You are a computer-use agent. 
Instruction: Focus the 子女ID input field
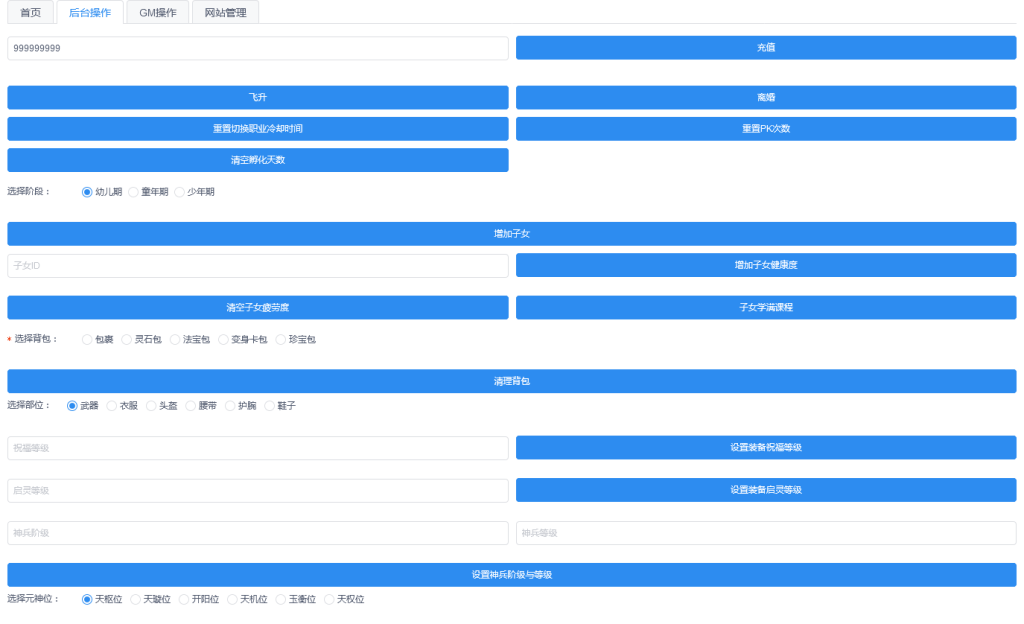[257, 266]
